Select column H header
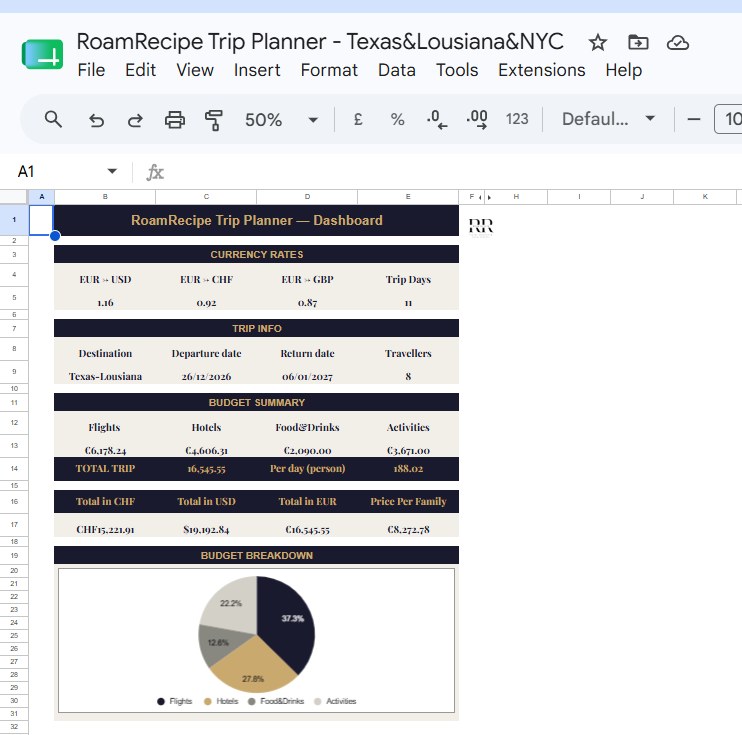 tap(516, 197)
